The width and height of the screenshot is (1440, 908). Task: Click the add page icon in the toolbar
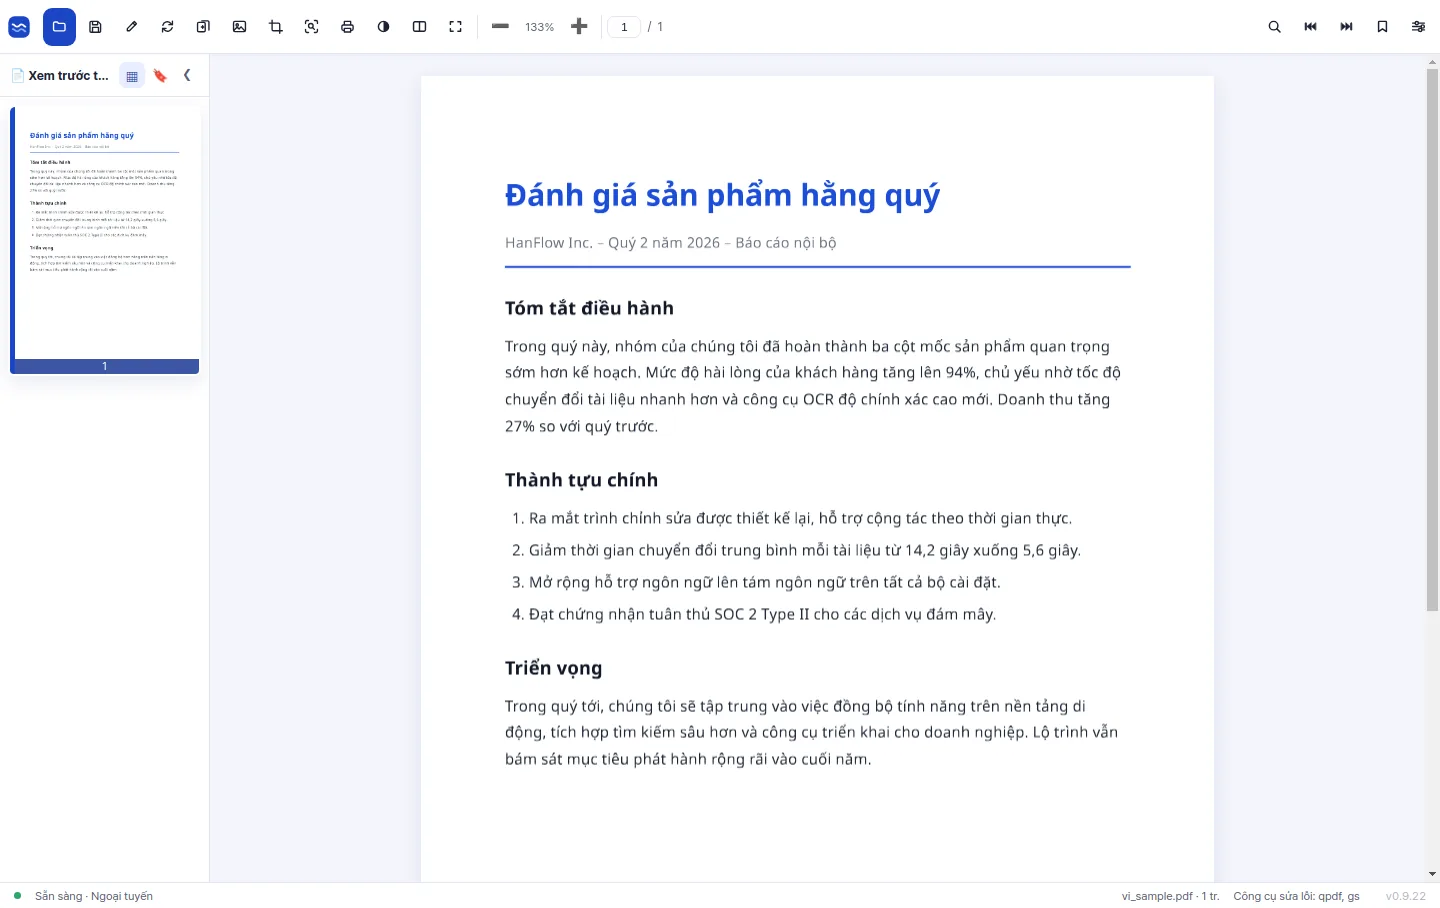[x=203, y=27]
